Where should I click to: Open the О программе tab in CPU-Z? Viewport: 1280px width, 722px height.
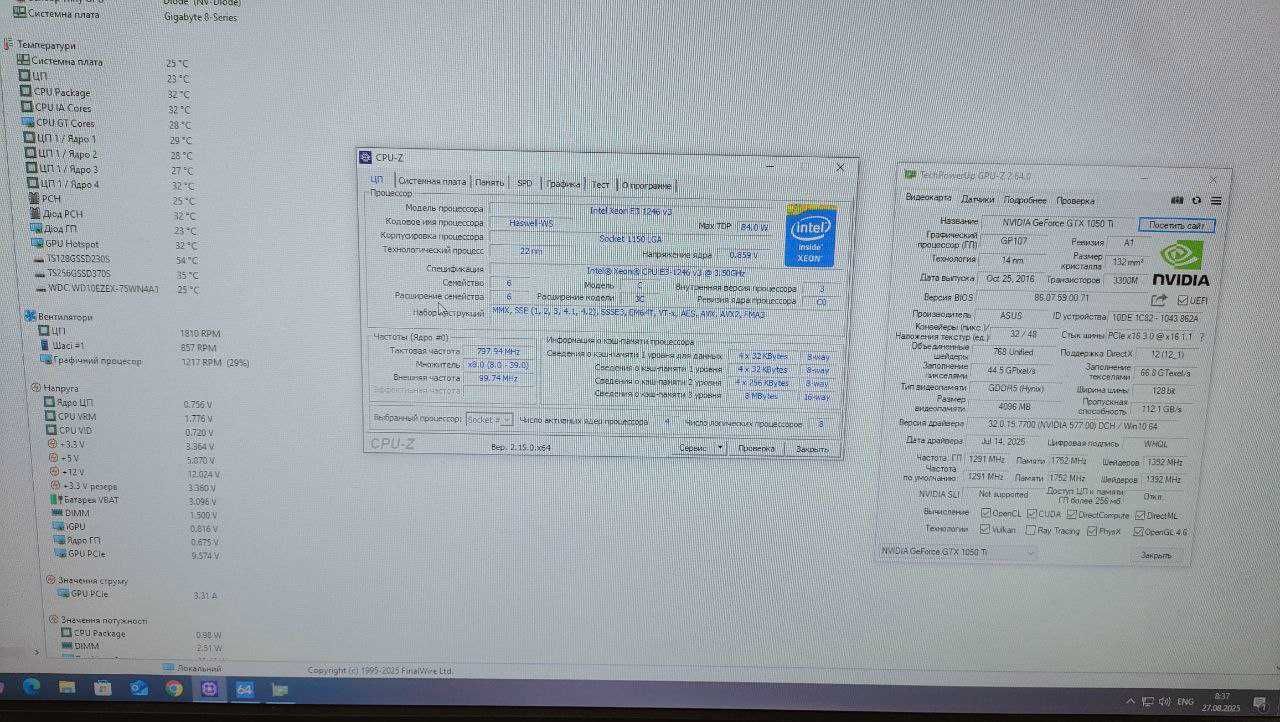647,185
